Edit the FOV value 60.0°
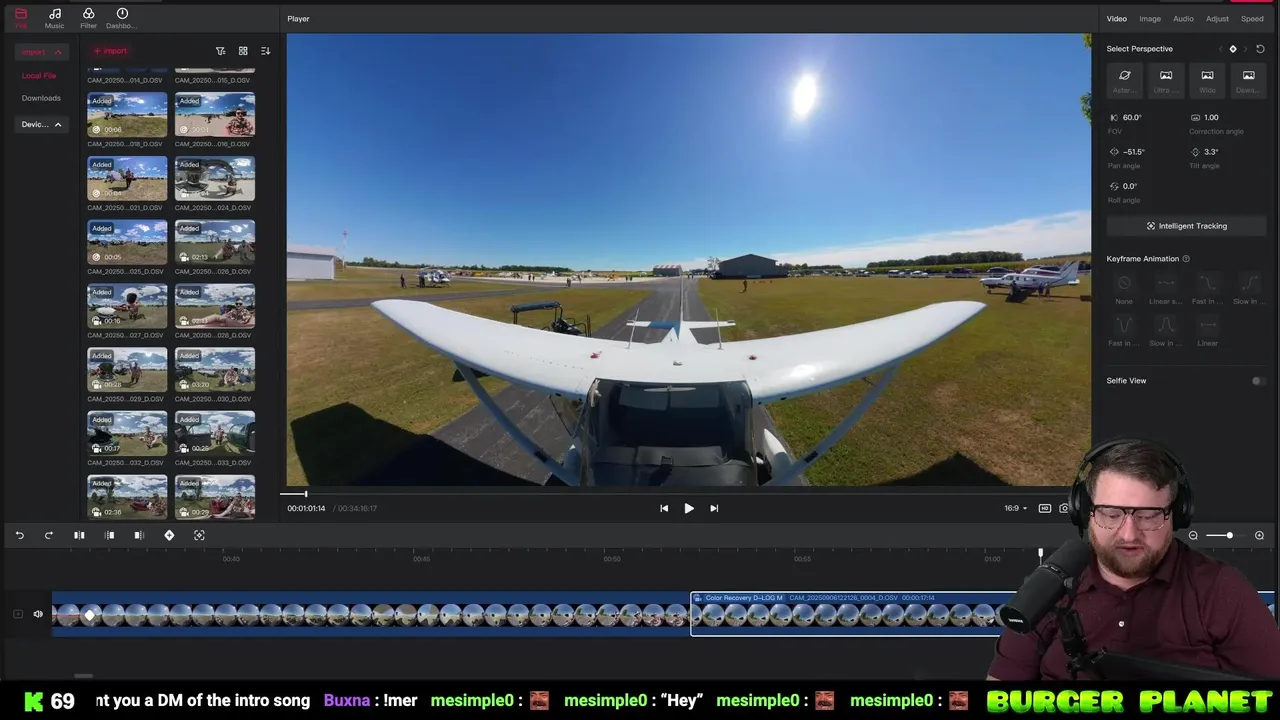Screen dimensions: 1280x720 [1132, 118]
